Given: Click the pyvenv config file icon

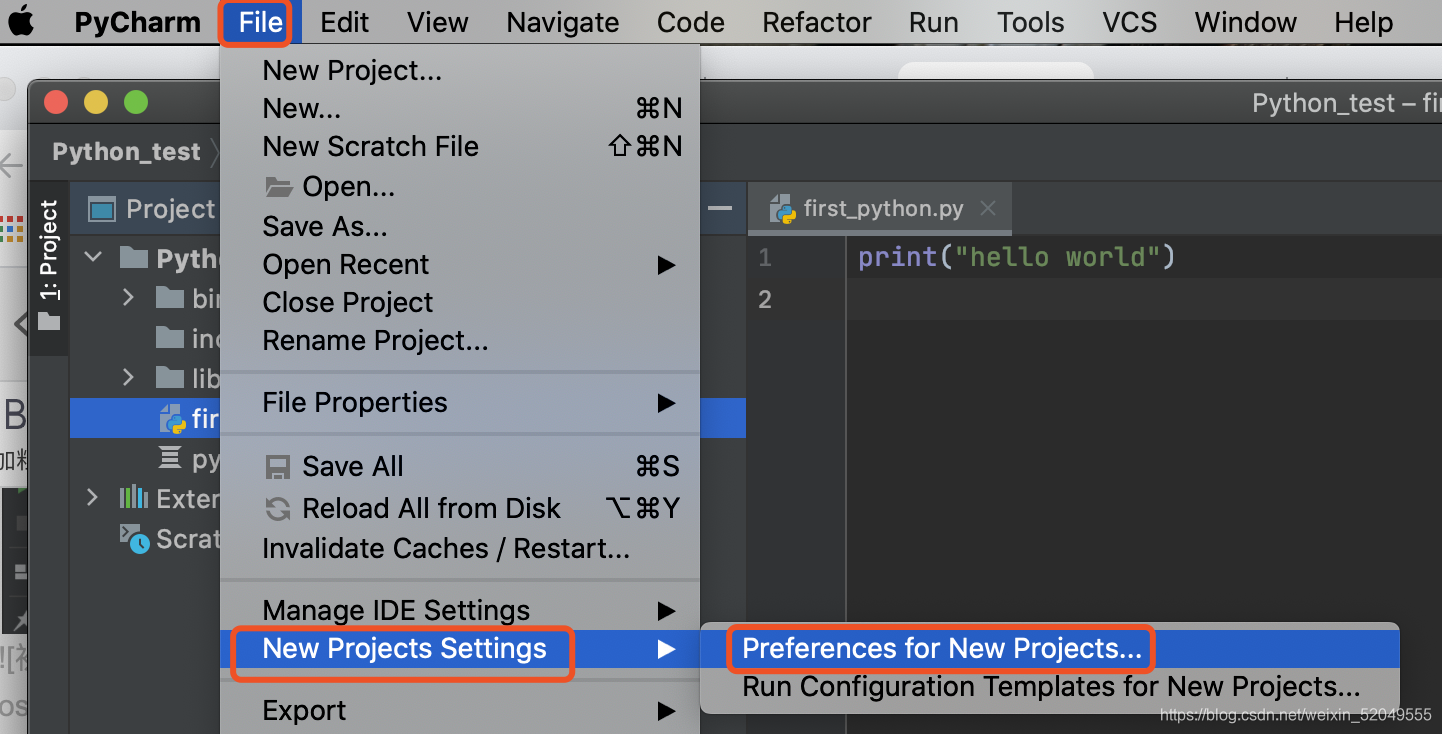Looking at the screenshot, I should coord(171,458).
